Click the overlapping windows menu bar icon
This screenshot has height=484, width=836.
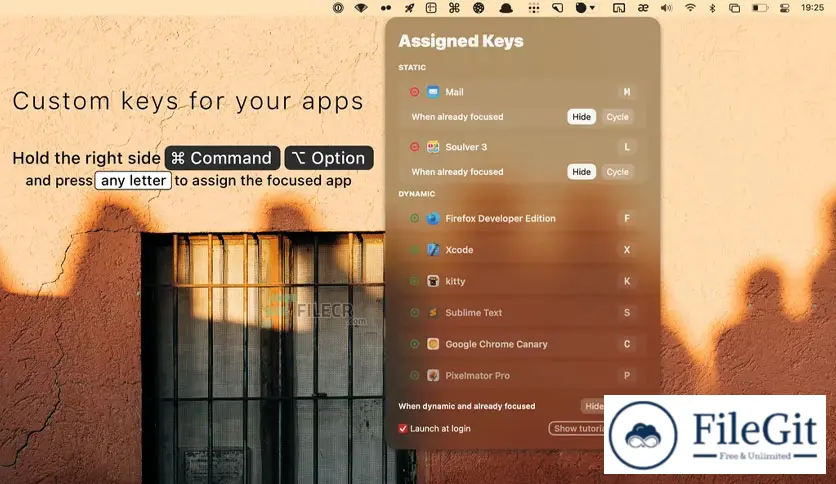(x=735, y=8)
